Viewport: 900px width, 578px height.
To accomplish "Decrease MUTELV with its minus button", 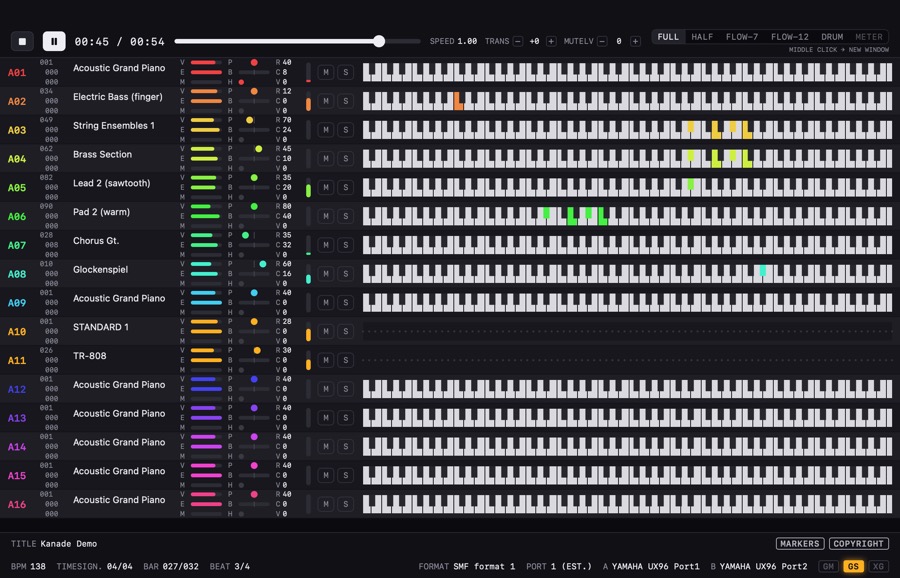I will click(602, 41).
